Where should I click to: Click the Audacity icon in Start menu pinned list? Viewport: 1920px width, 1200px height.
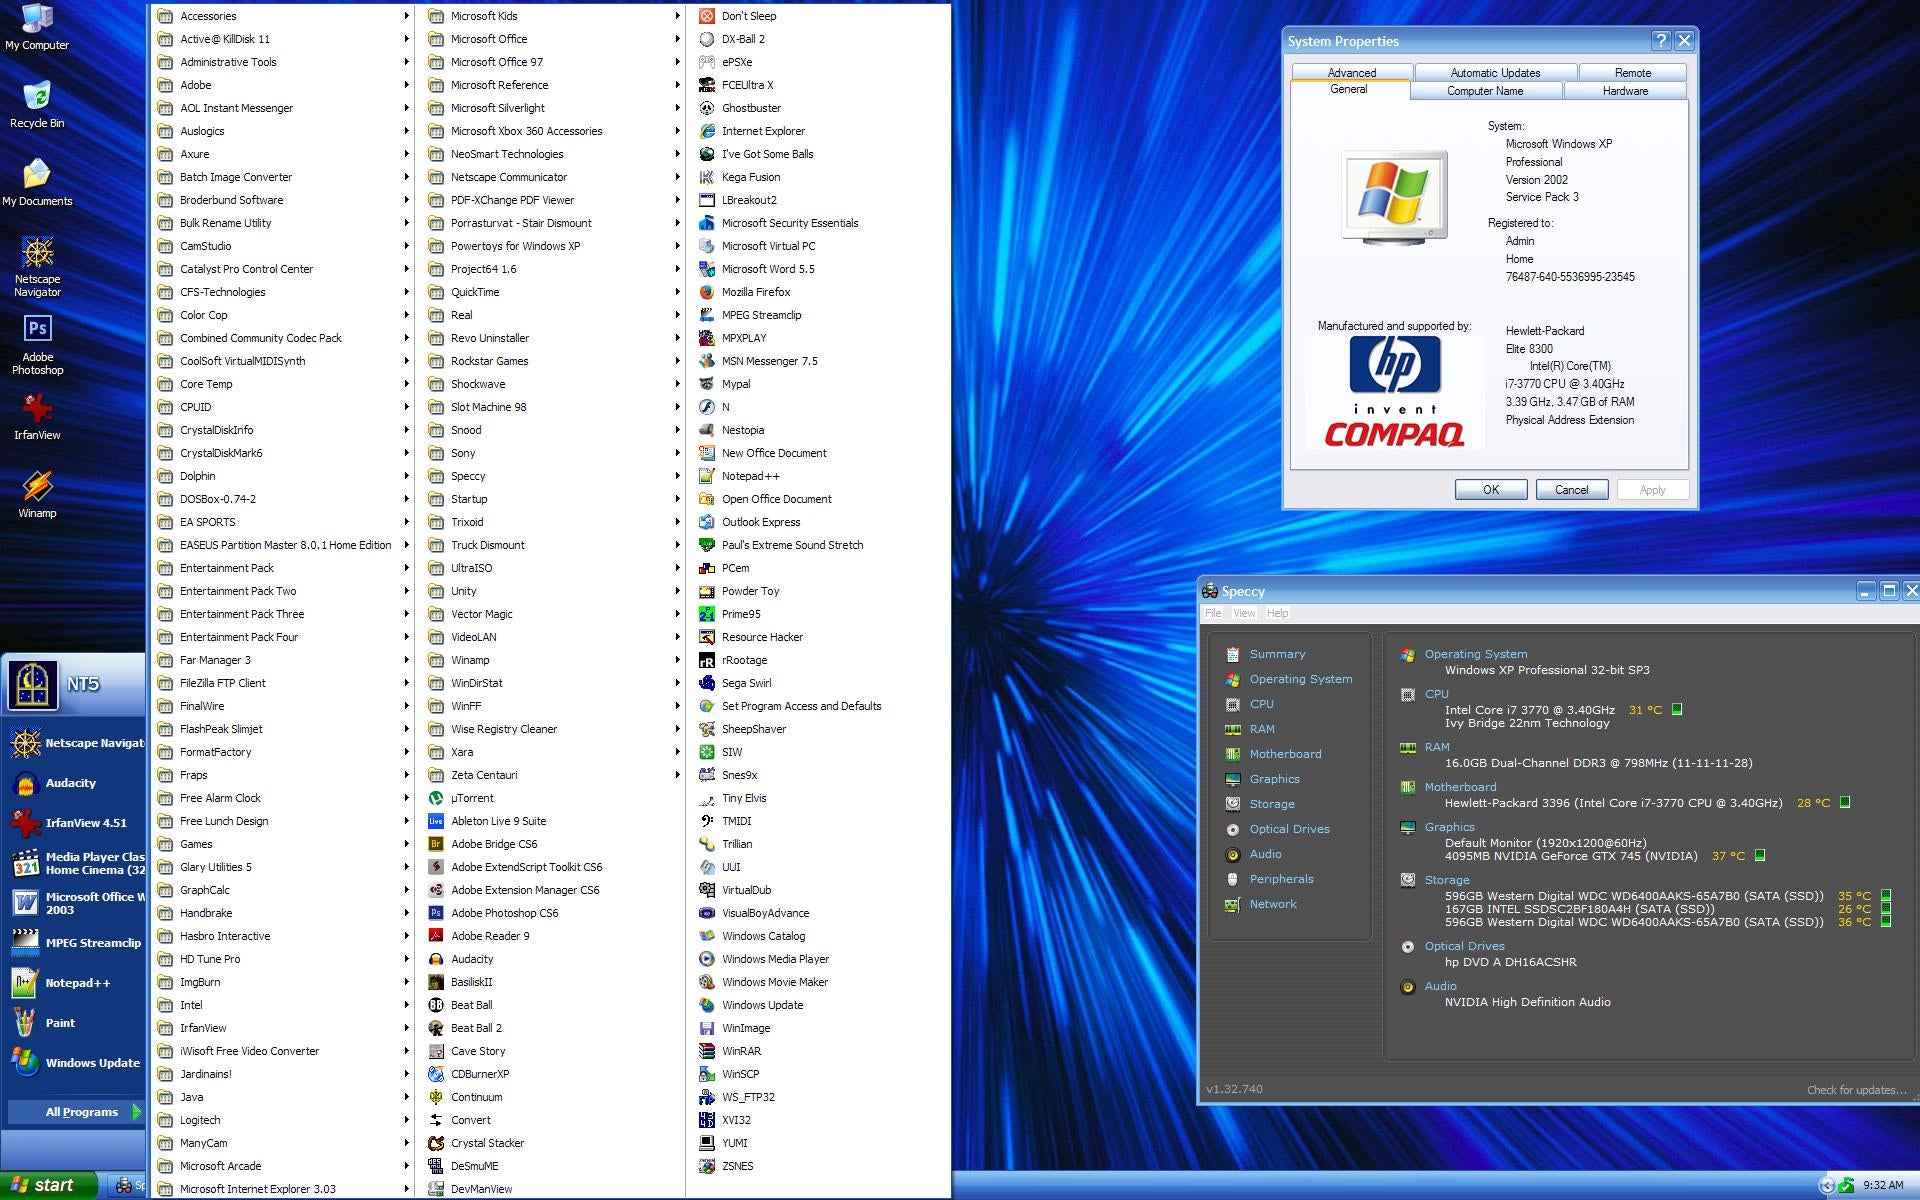pos(26,783)
